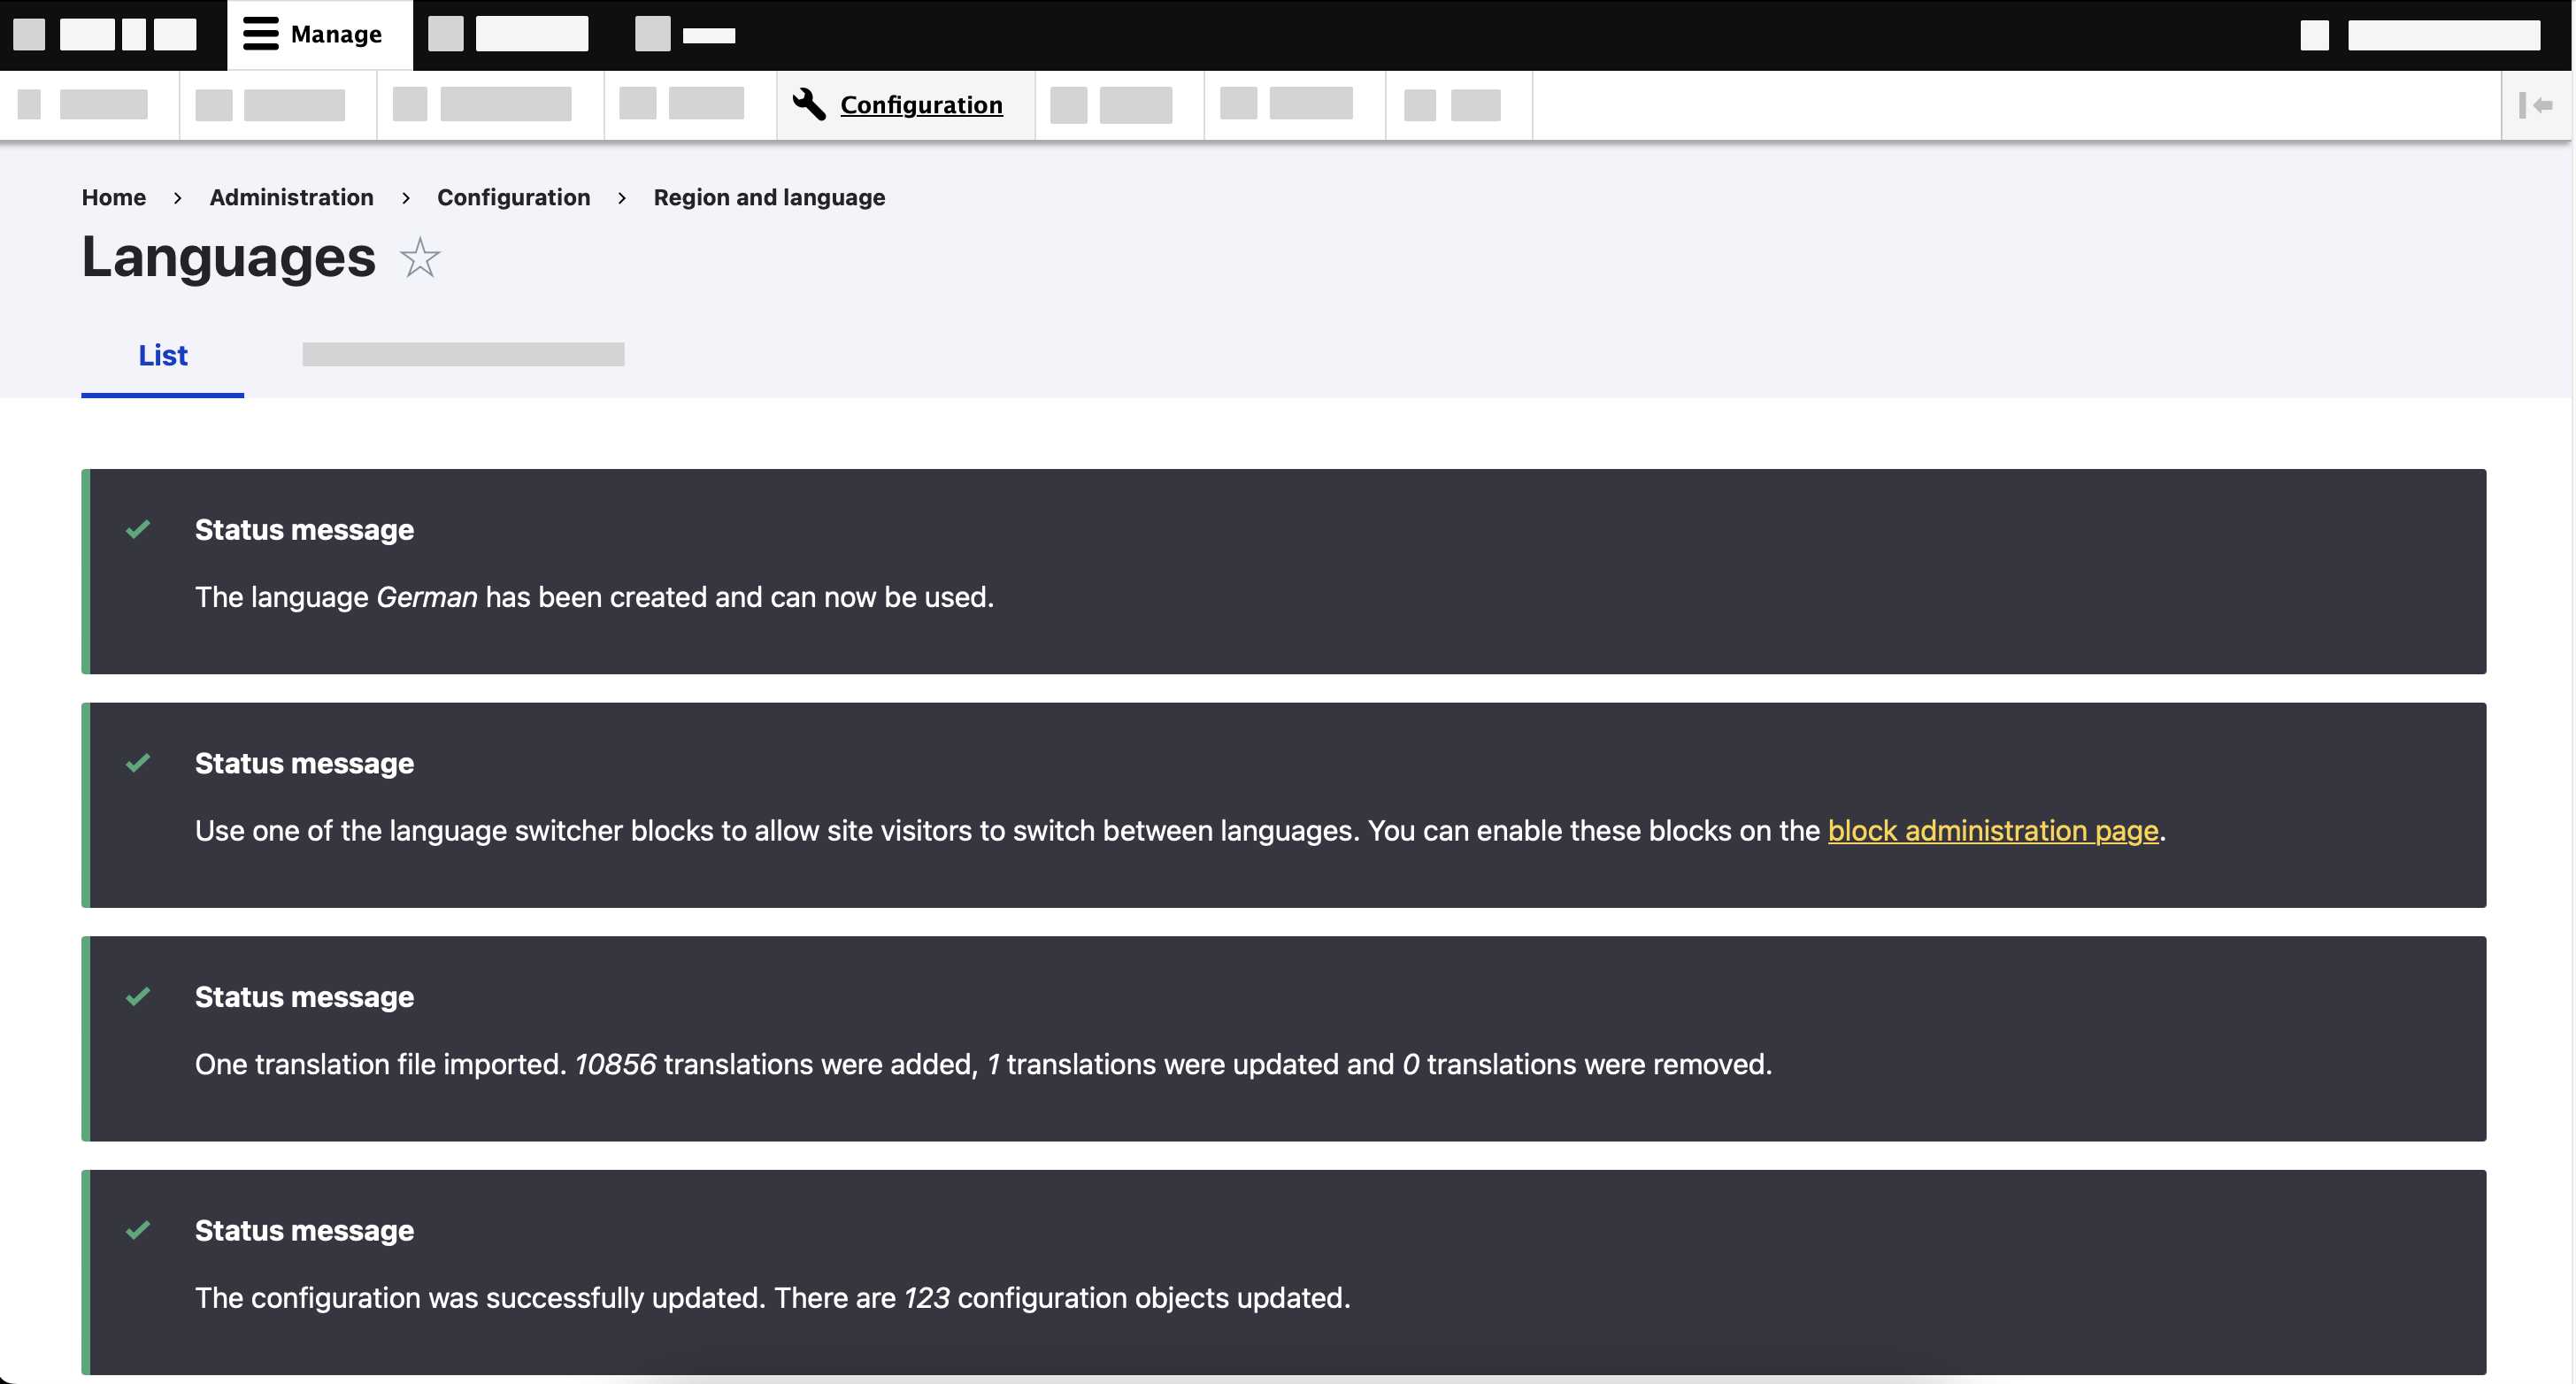Click checkmark beside language switcher message
This screenshot has height=1384, width=2576.
(x=138, y=763)
